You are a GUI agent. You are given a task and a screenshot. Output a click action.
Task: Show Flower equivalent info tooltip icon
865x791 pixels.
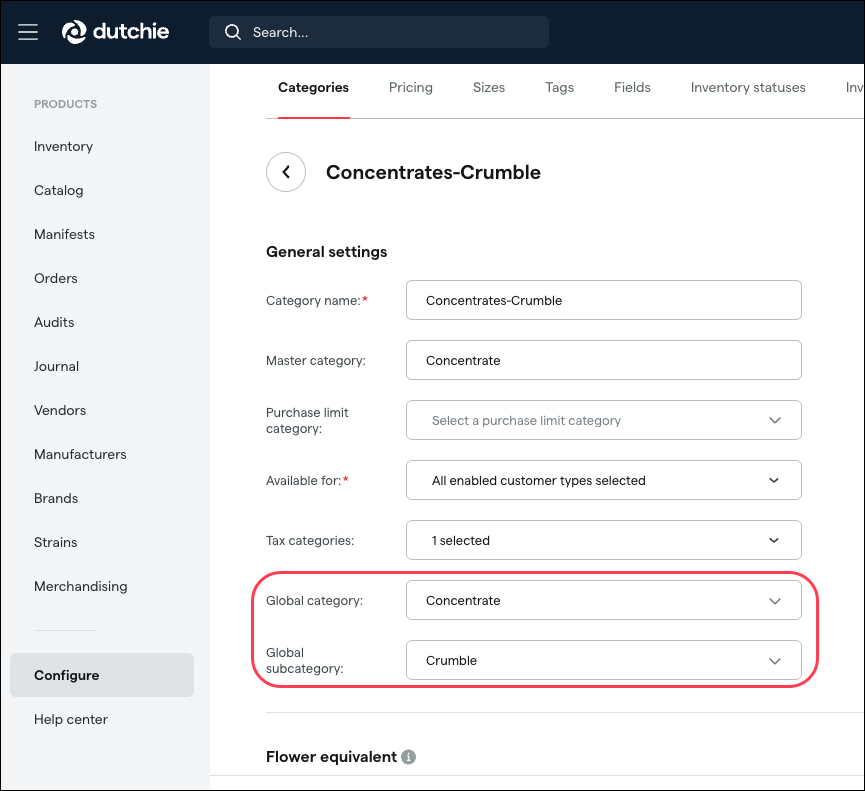tap(408, 757)
